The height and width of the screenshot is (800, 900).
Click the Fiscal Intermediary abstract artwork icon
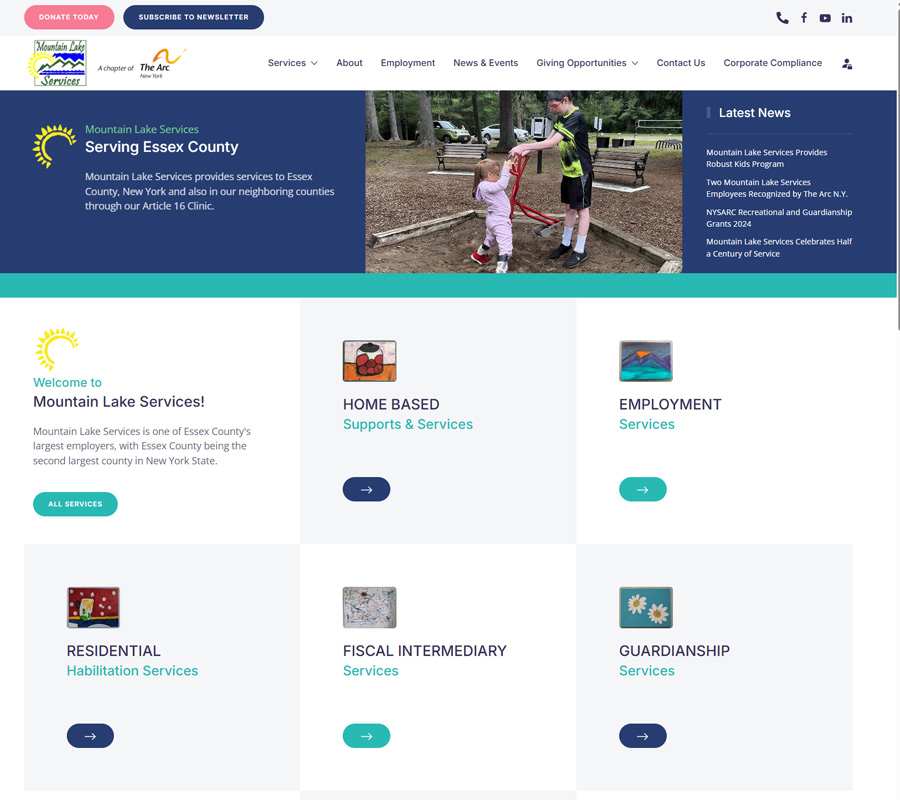pyautogui.click(x=370, y=607)
